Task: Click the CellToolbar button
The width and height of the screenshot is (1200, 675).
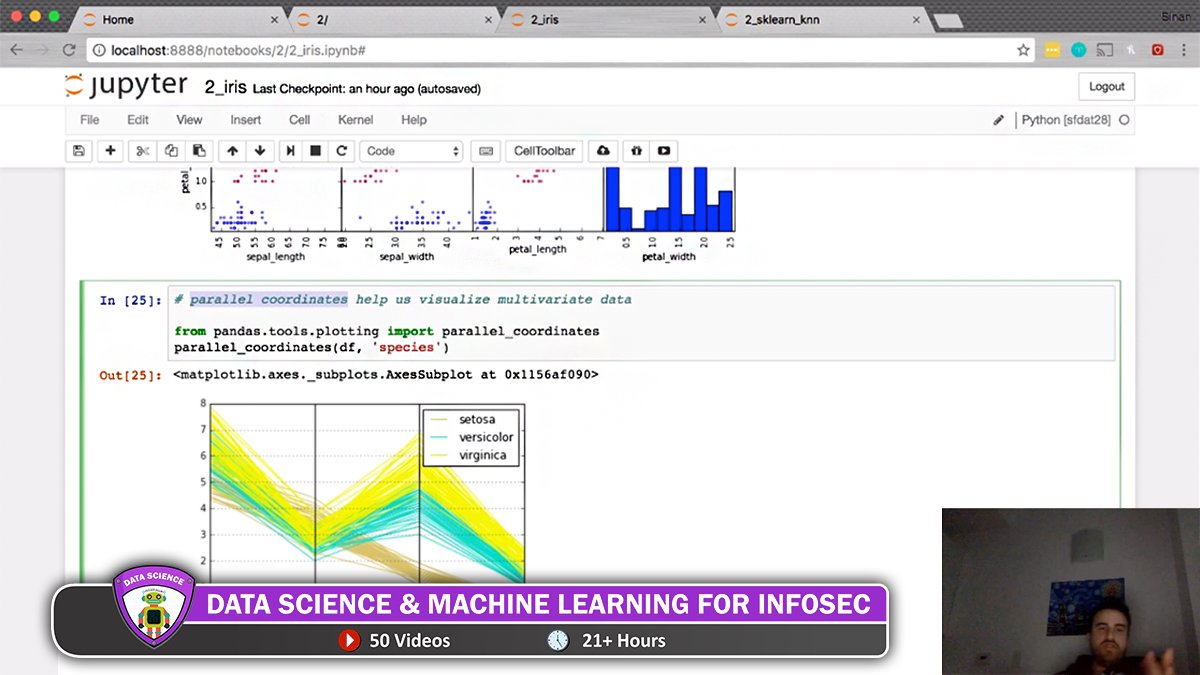Action: click(544, 150)
